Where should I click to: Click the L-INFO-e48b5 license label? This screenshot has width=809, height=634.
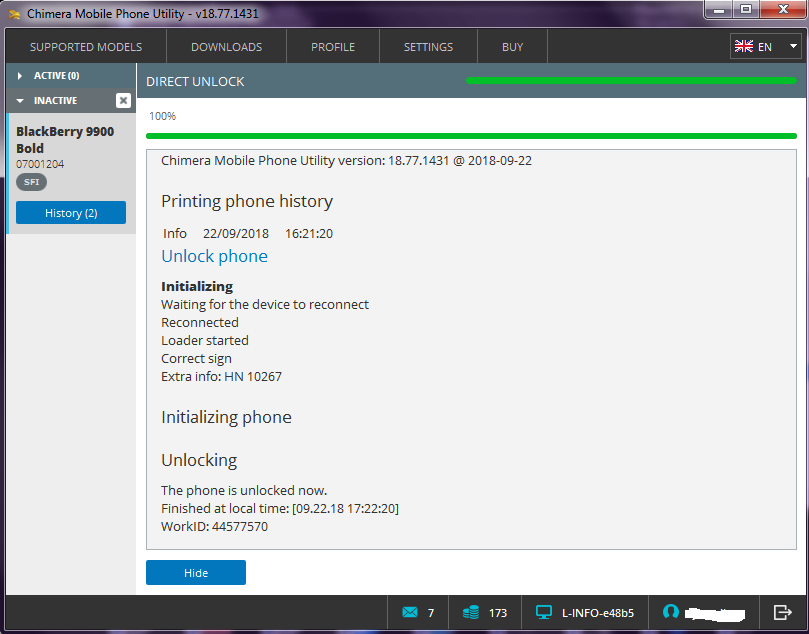pos(597,613)
